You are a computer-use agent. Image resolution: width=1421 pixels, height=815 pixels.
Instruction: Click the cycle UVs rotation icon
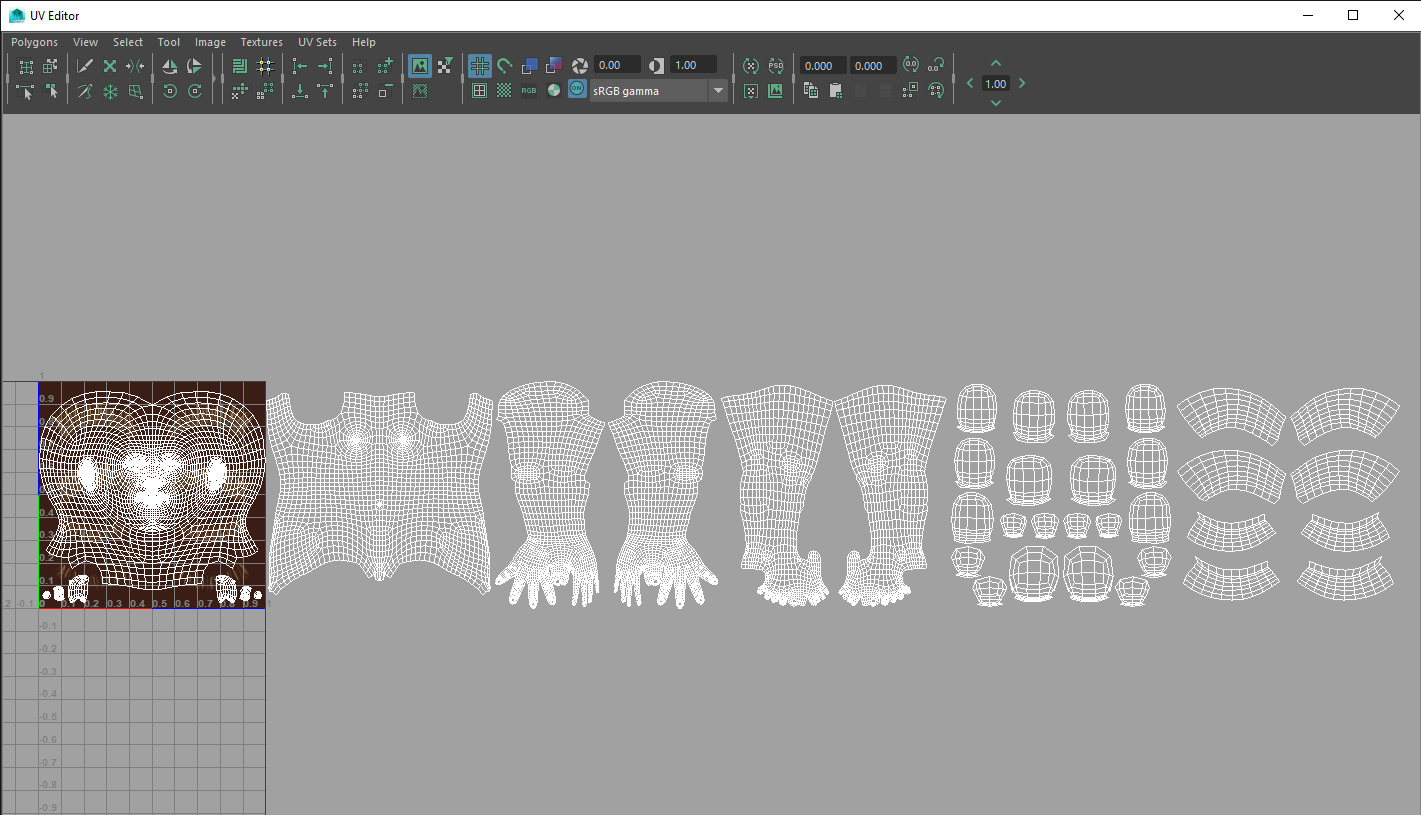[936, 91]
